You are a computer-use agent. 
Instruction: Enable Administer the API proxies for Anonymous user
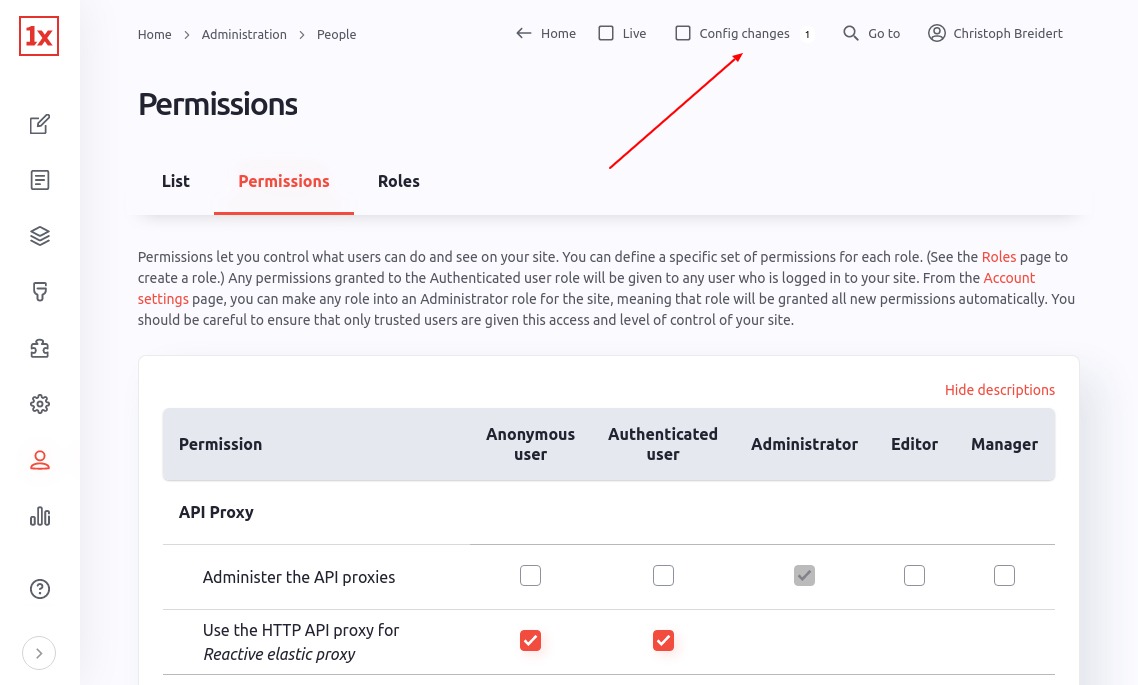pyautogui.click(x=531, y=575)
